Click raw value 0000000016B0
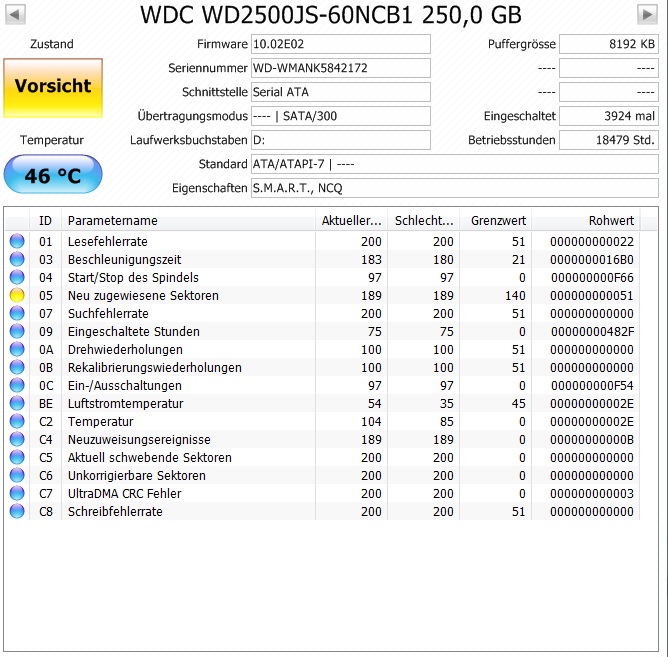This screenshot has width=668, height=657. tap(592, 259)
